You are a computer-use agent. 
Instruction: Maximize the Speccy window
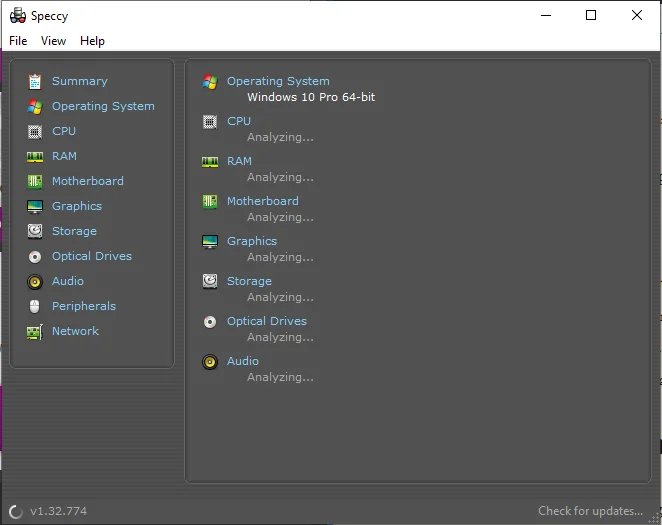click(591, 15)
